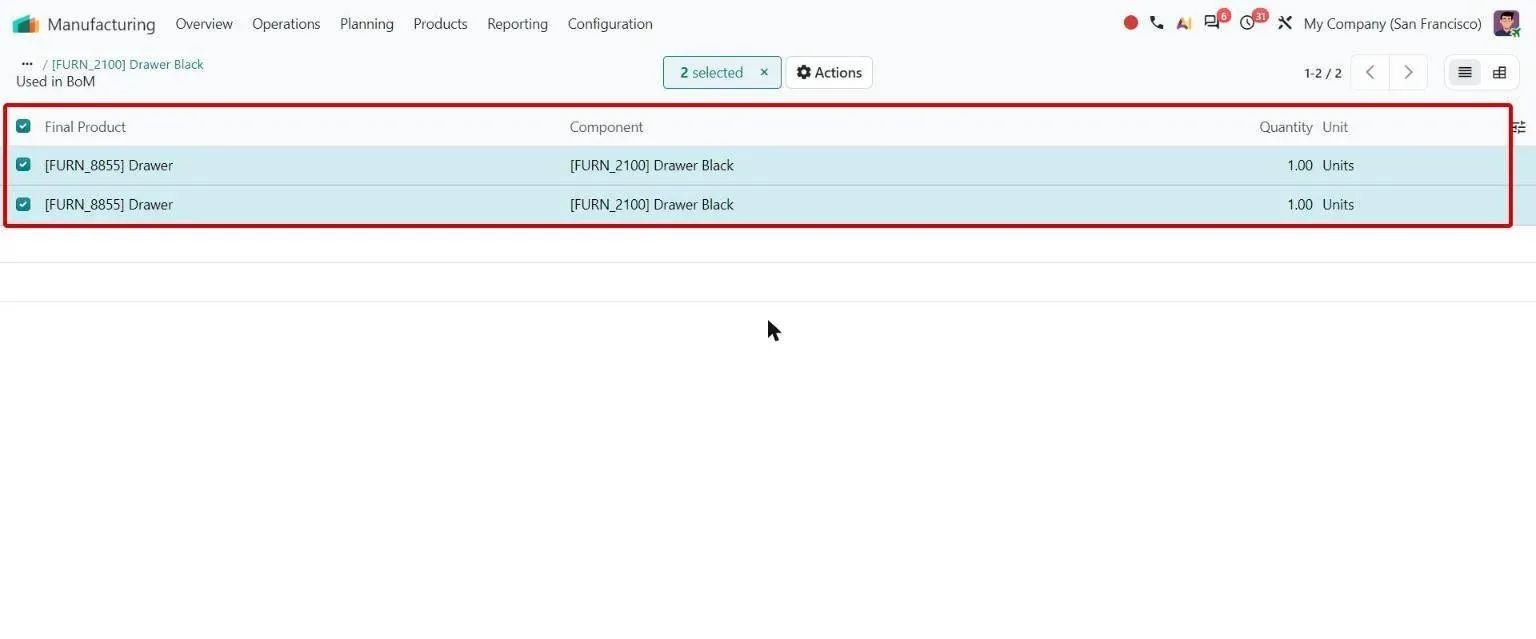This screenshot has width=1536, height=639.
Task: Open the Operations menu
Action: pos(286,24)
